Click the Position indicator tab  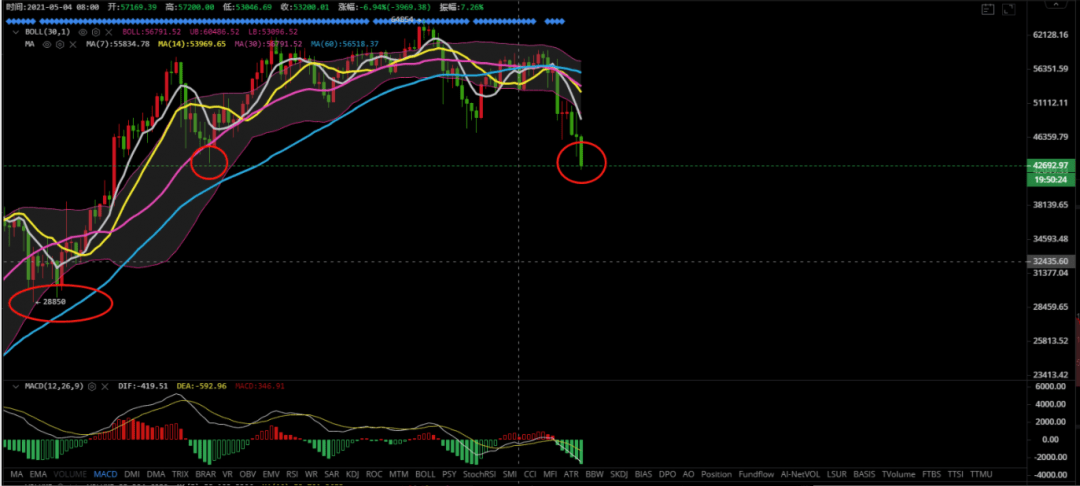tap(716, 474)
